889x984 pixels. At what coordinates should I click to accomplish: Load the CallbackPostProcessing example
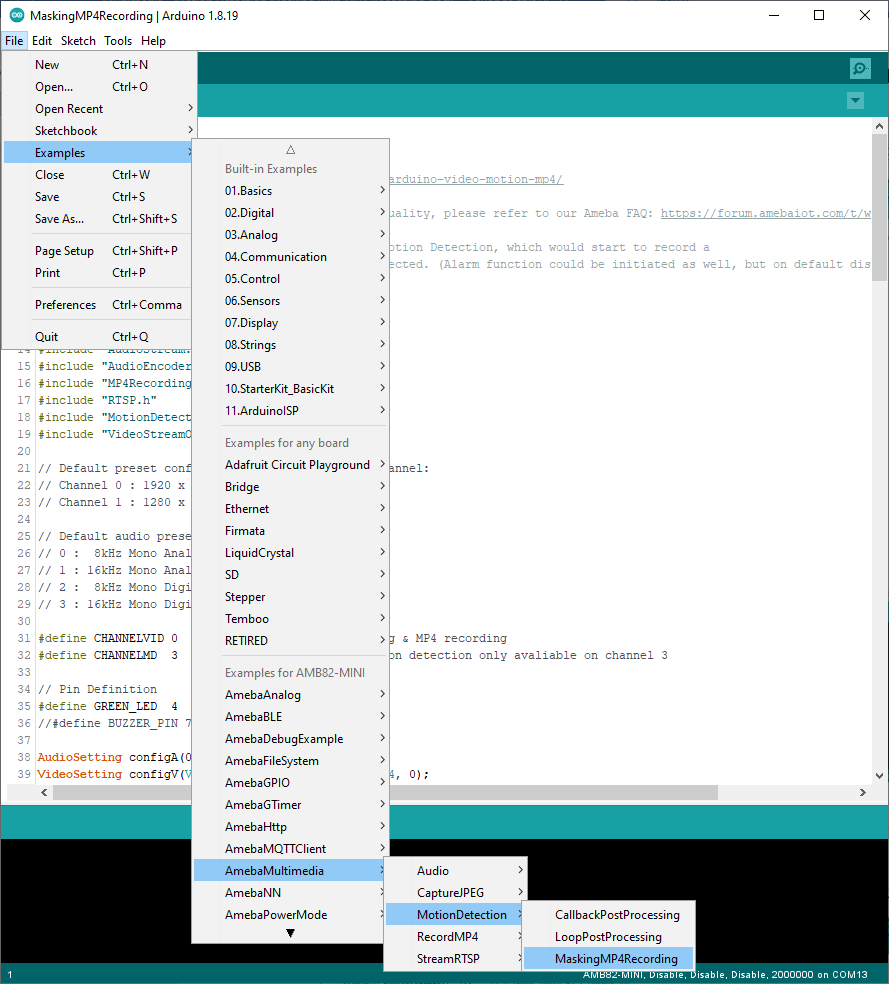point(609,914)
